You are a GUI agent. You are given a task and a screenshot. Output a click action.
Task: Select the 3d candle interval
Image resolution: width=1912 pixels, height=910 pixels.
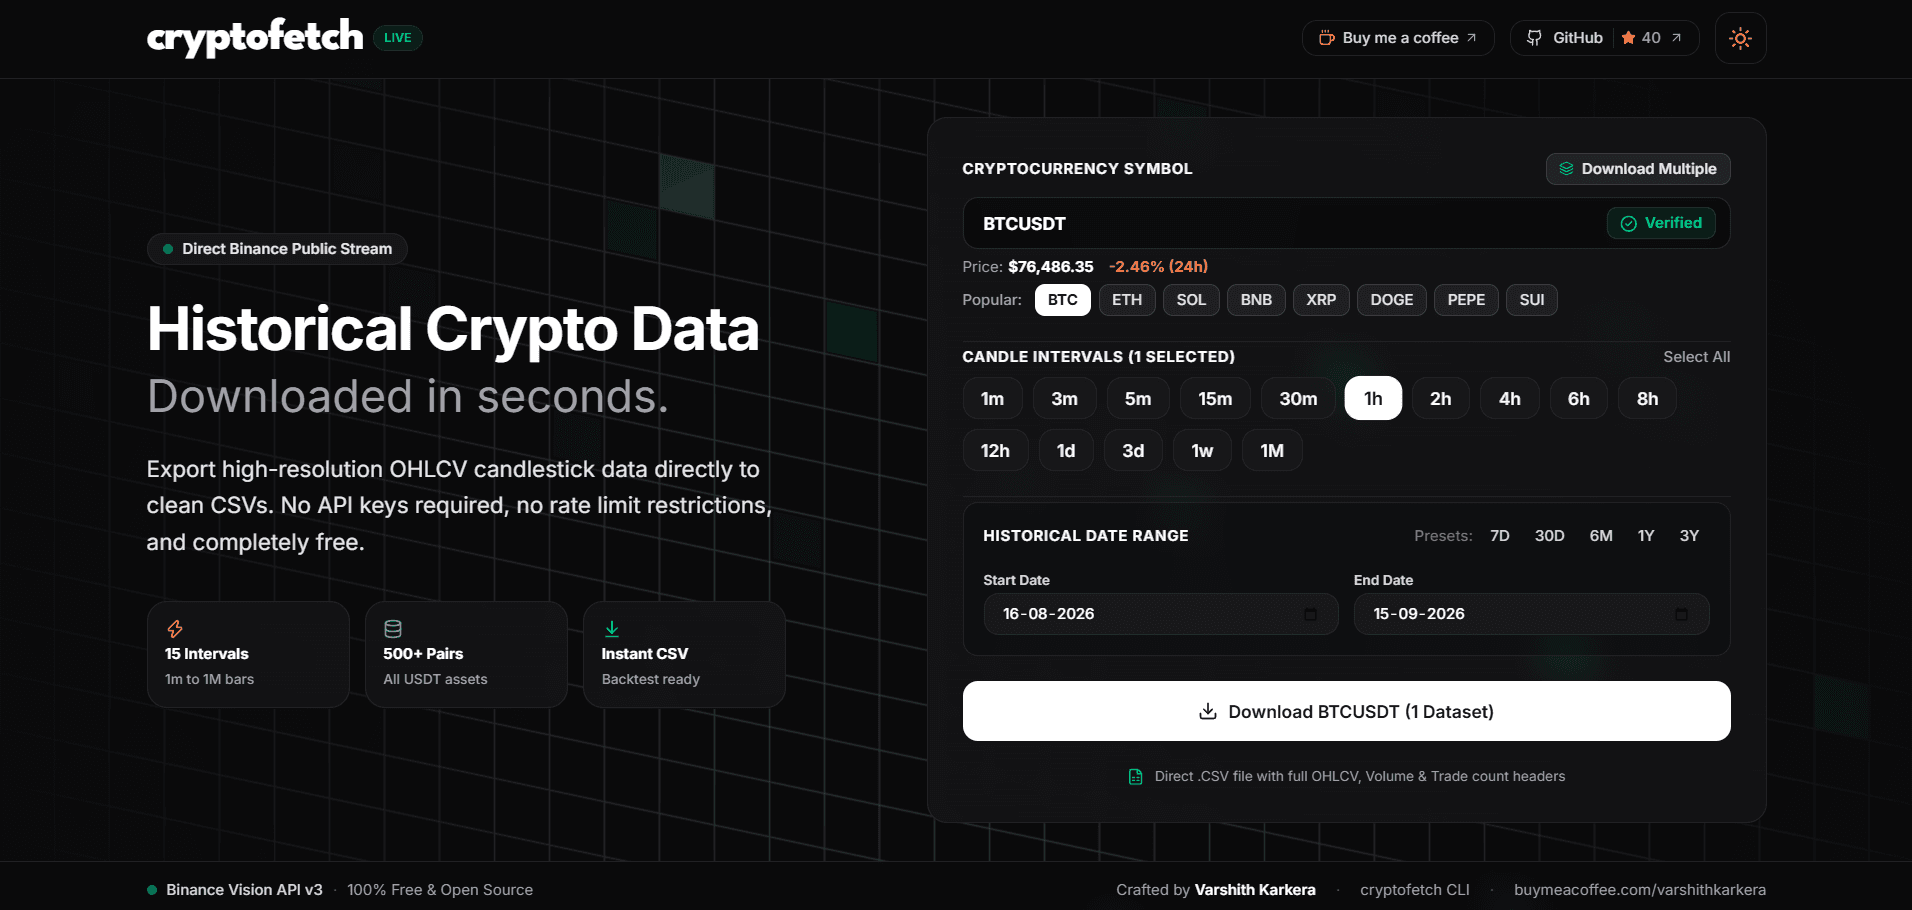coord(1133,451)
